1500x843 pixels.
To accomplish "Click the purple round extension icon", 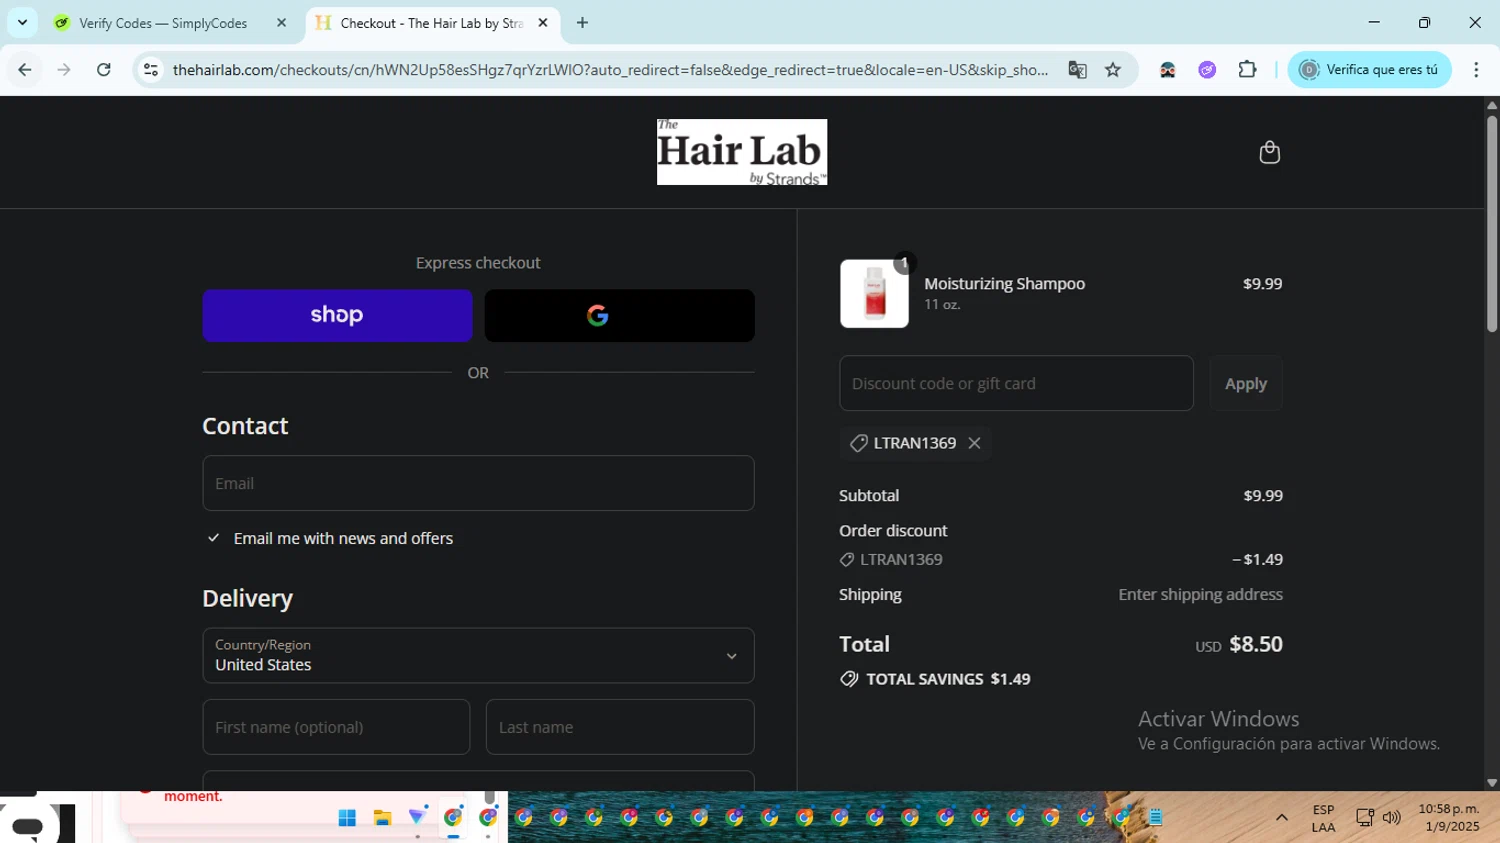I will click(x=1207, y=70).
